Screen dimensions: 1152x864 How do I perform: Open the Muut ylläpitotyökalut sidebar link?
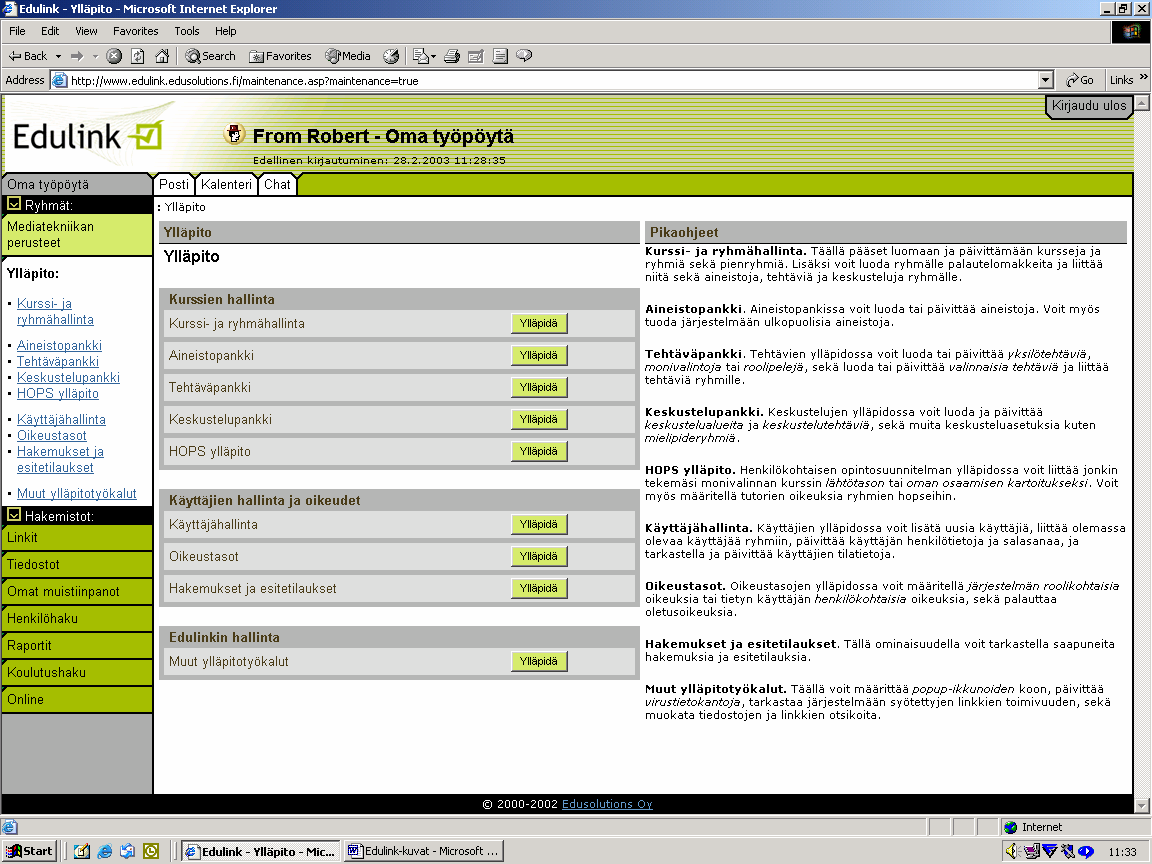[x=77, y=494]
